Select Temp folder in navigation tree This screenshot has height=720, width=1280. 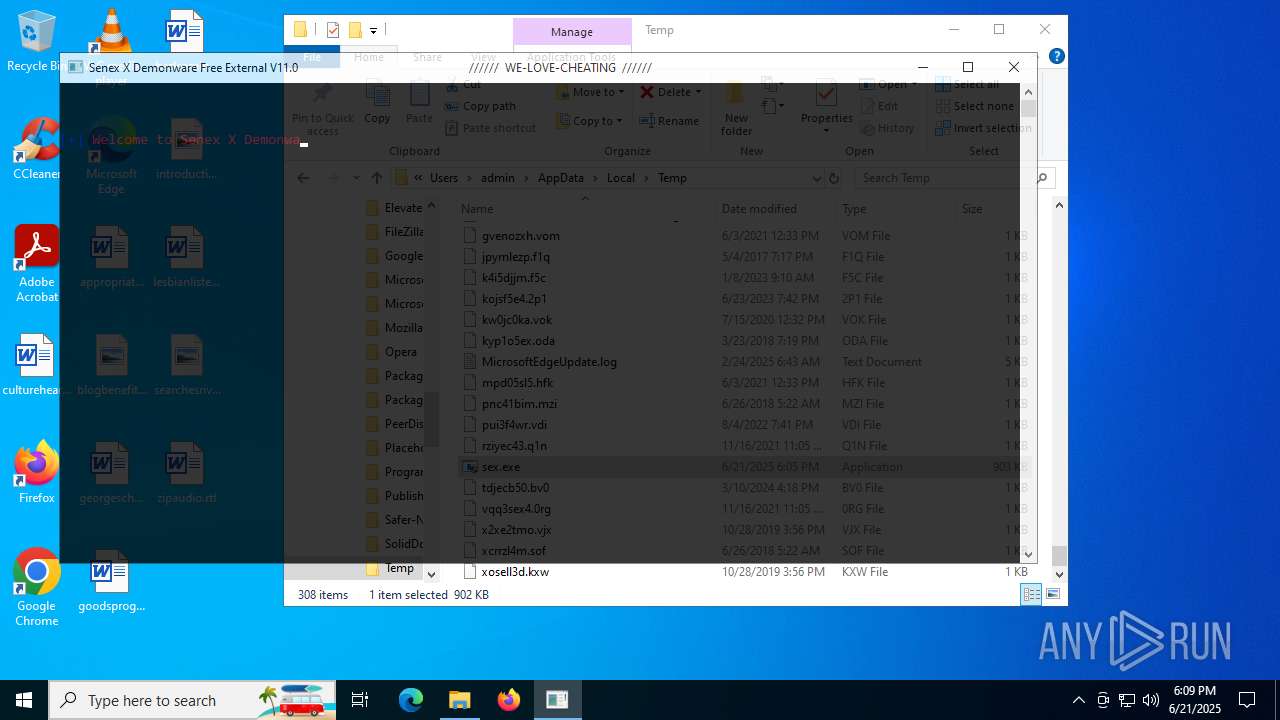point(399,568)
